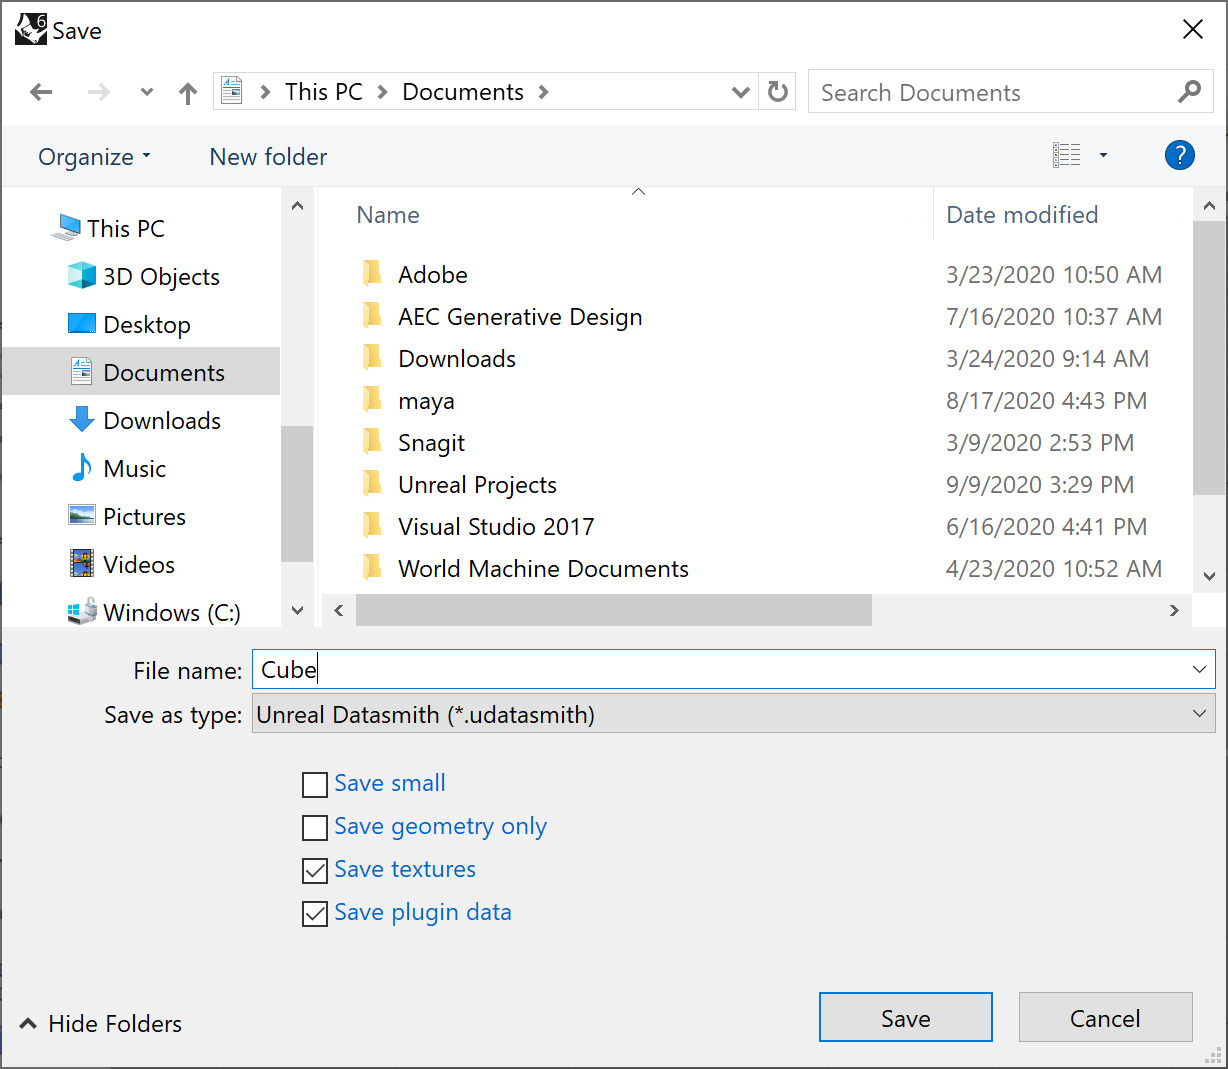Open the Organize menu

click(94, 157)
